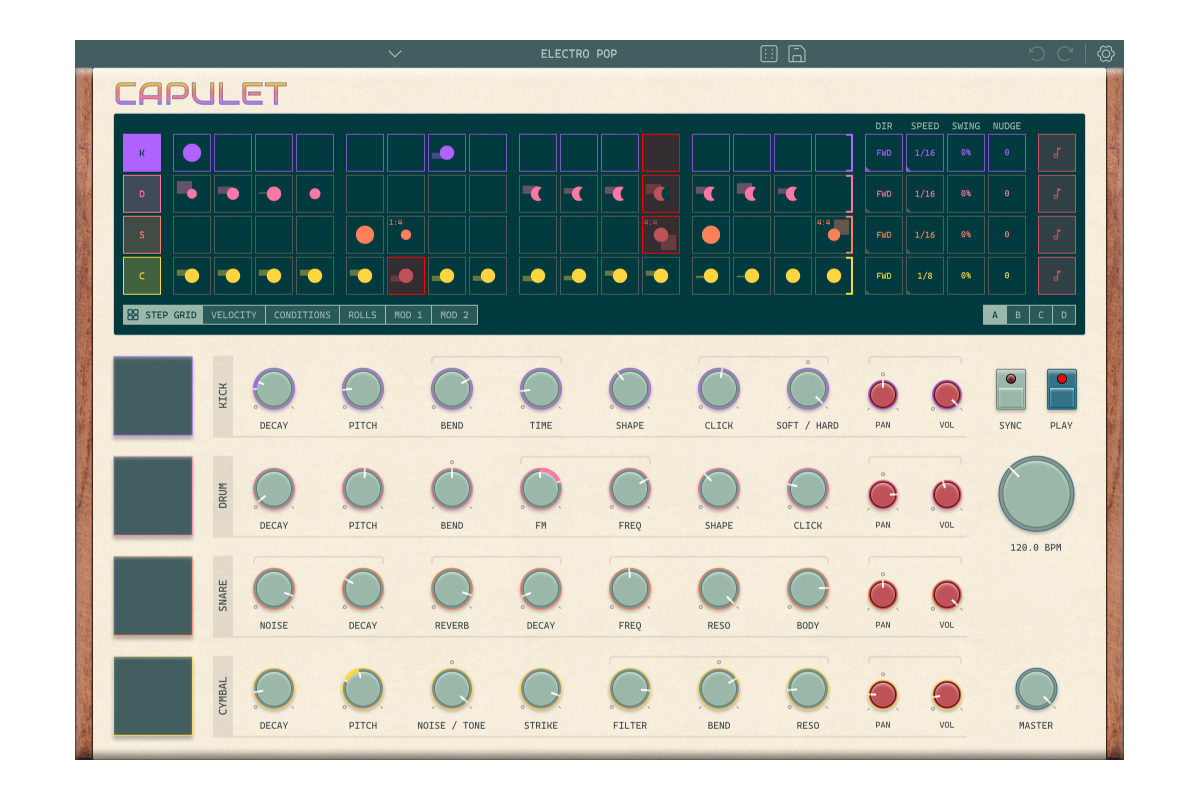Image resolution: width=1200 pixels, height=800 pixels.
Task: Toggle the last step of cymbal row
Action: [x=834, y=276]
